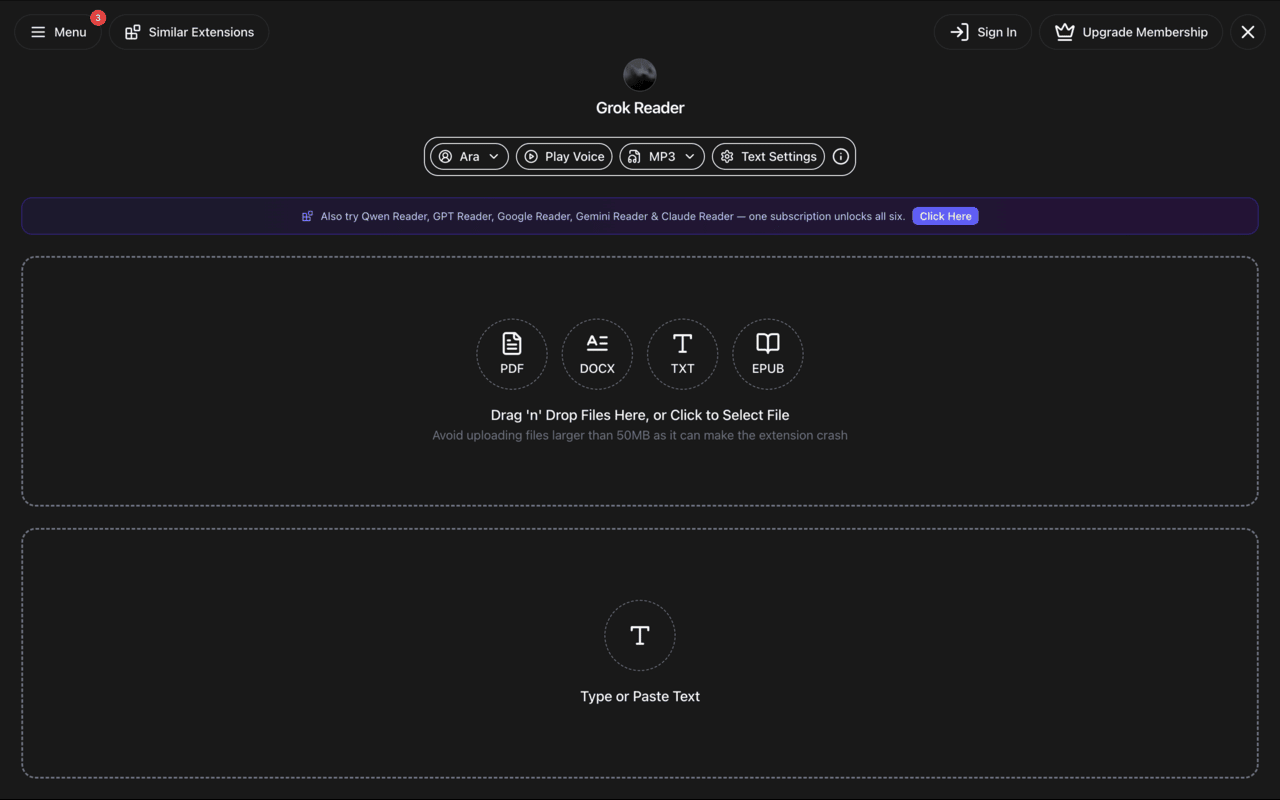Click the 'Click Here' promo button
The height and width of the screenshot is (800, 1280).
[x=945, y=216]
